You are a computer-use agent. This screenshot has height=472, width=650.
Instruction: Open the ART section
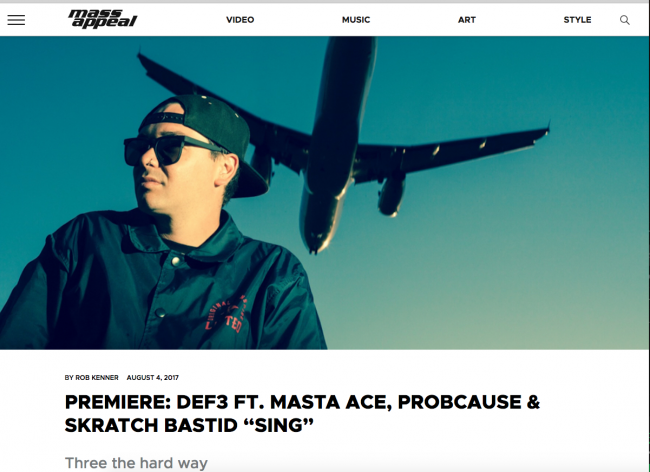pos(467,20)
